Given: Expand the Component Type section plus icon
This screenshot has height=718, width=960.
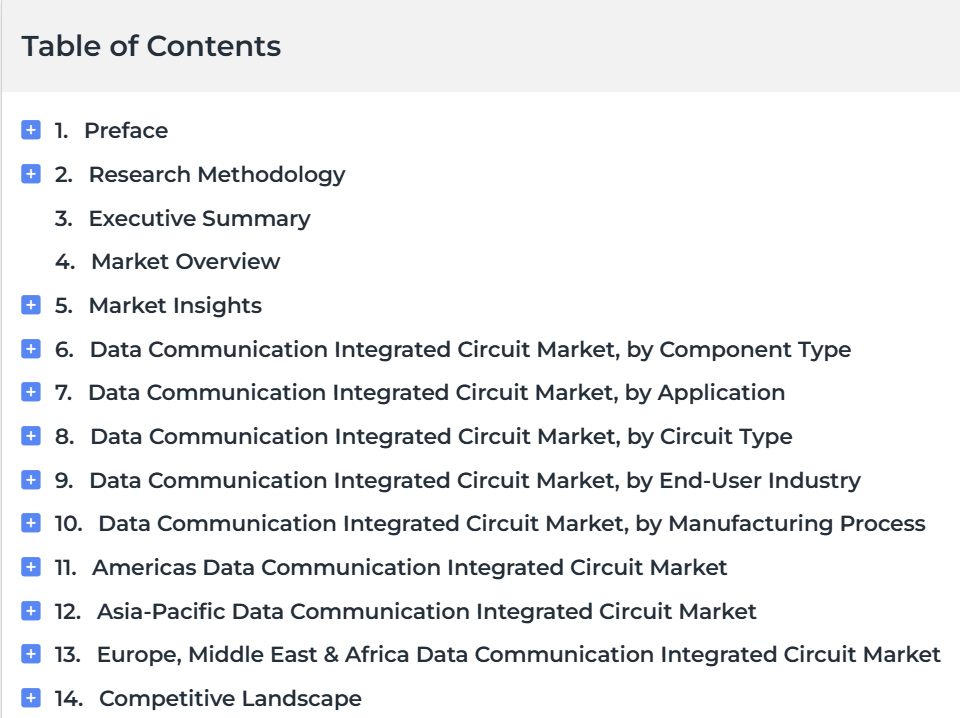Looking at the screenshot, I should coord(31,349).
